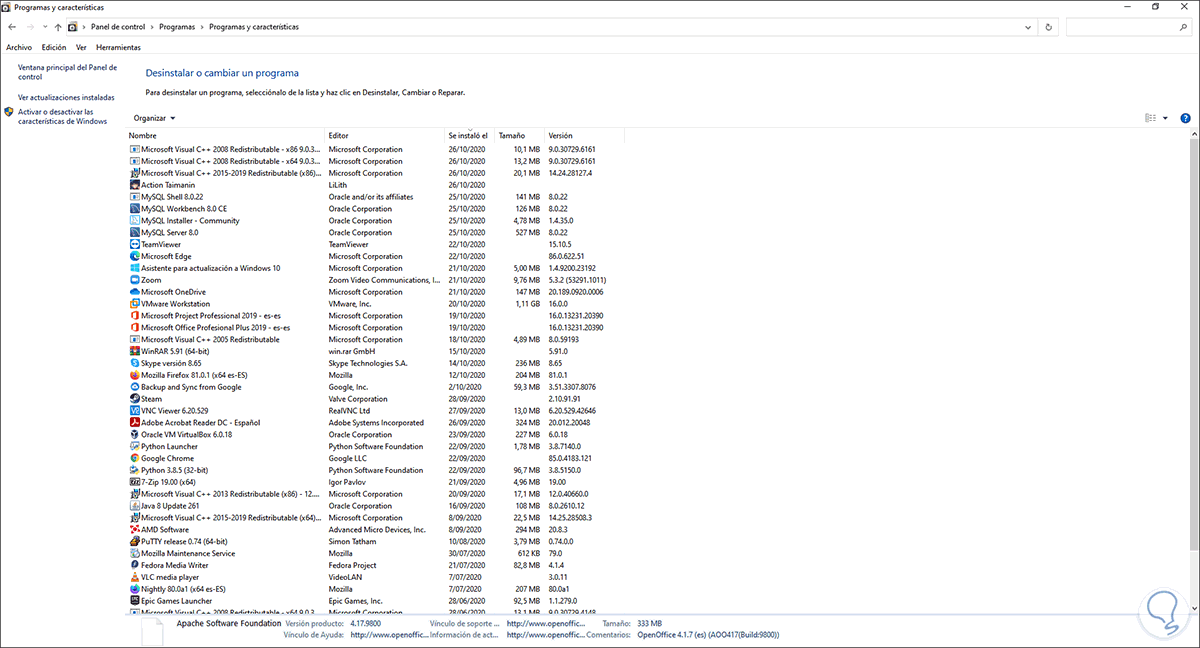This screenshot has height=648, width=1200.
Task: Open Ver actualizaciones instaladas link
Action: tap(66, 98)
